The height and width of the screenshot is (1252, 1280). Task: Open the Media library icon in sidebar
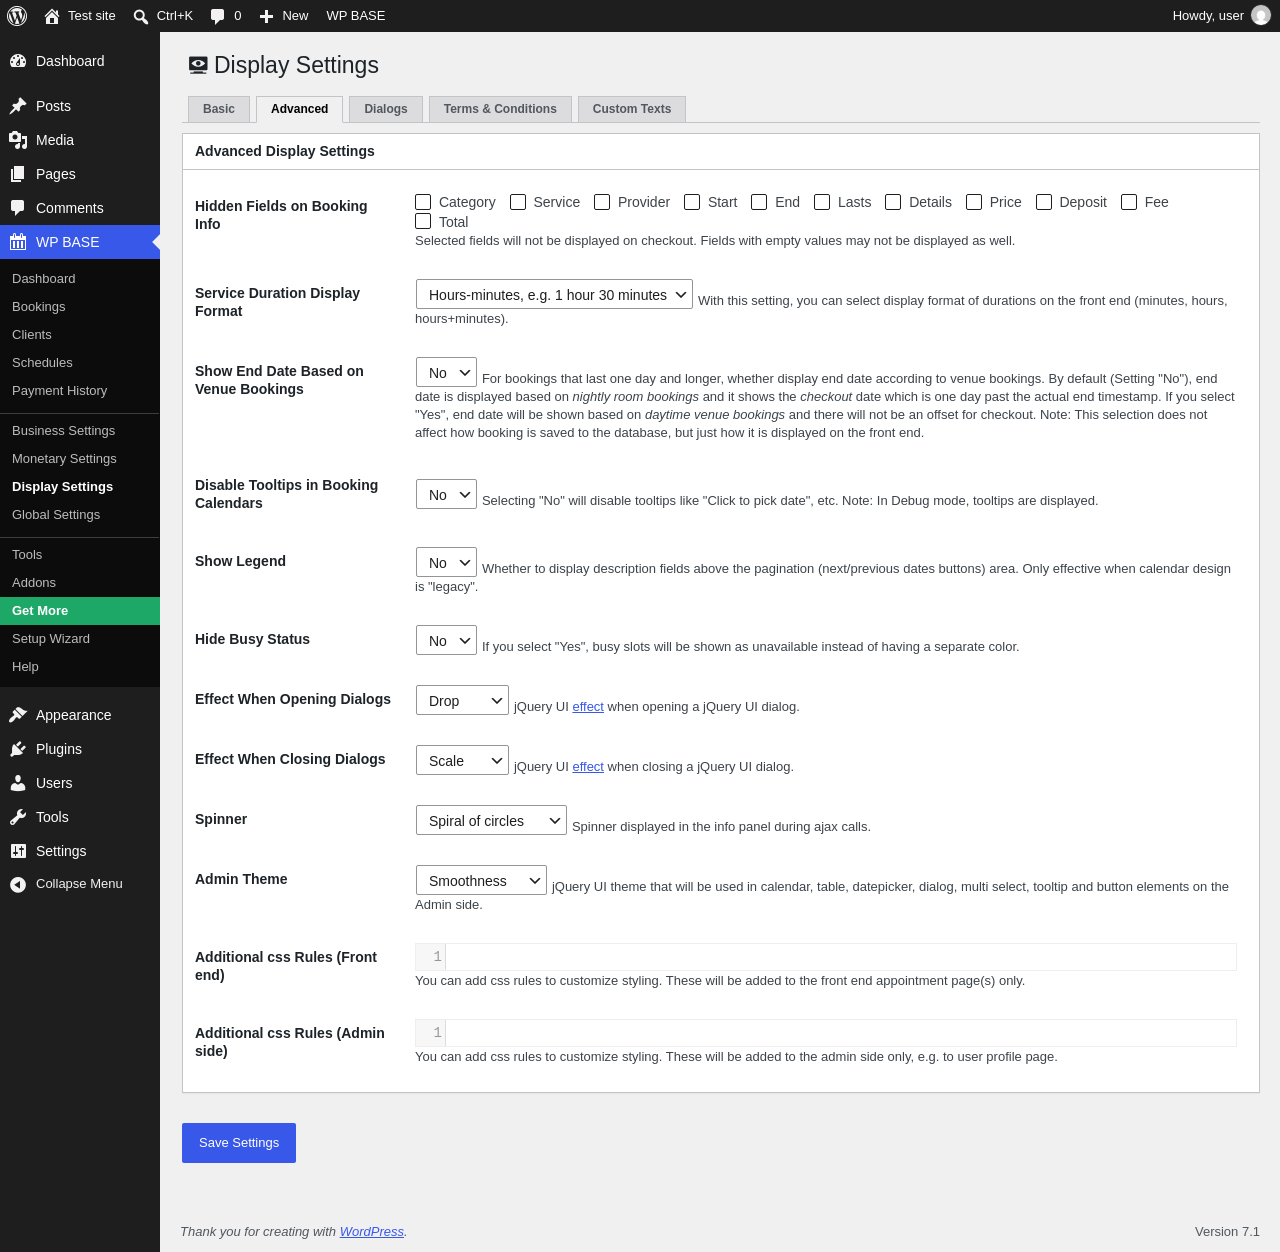click(x=18, y=140)
